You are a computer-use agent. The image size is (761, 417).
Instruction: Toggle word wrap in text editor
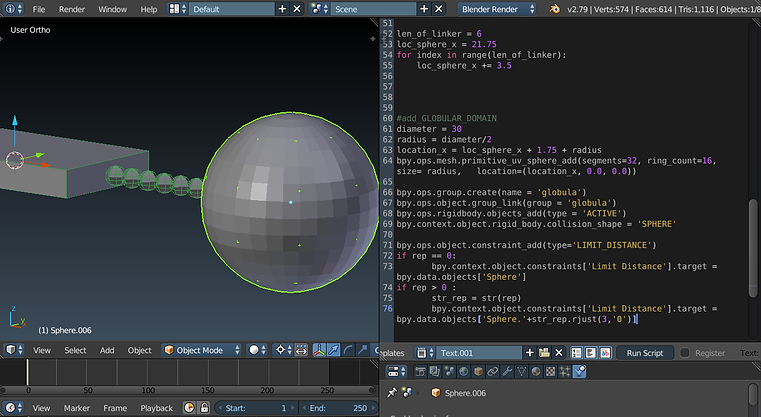[x=591, y=353]
